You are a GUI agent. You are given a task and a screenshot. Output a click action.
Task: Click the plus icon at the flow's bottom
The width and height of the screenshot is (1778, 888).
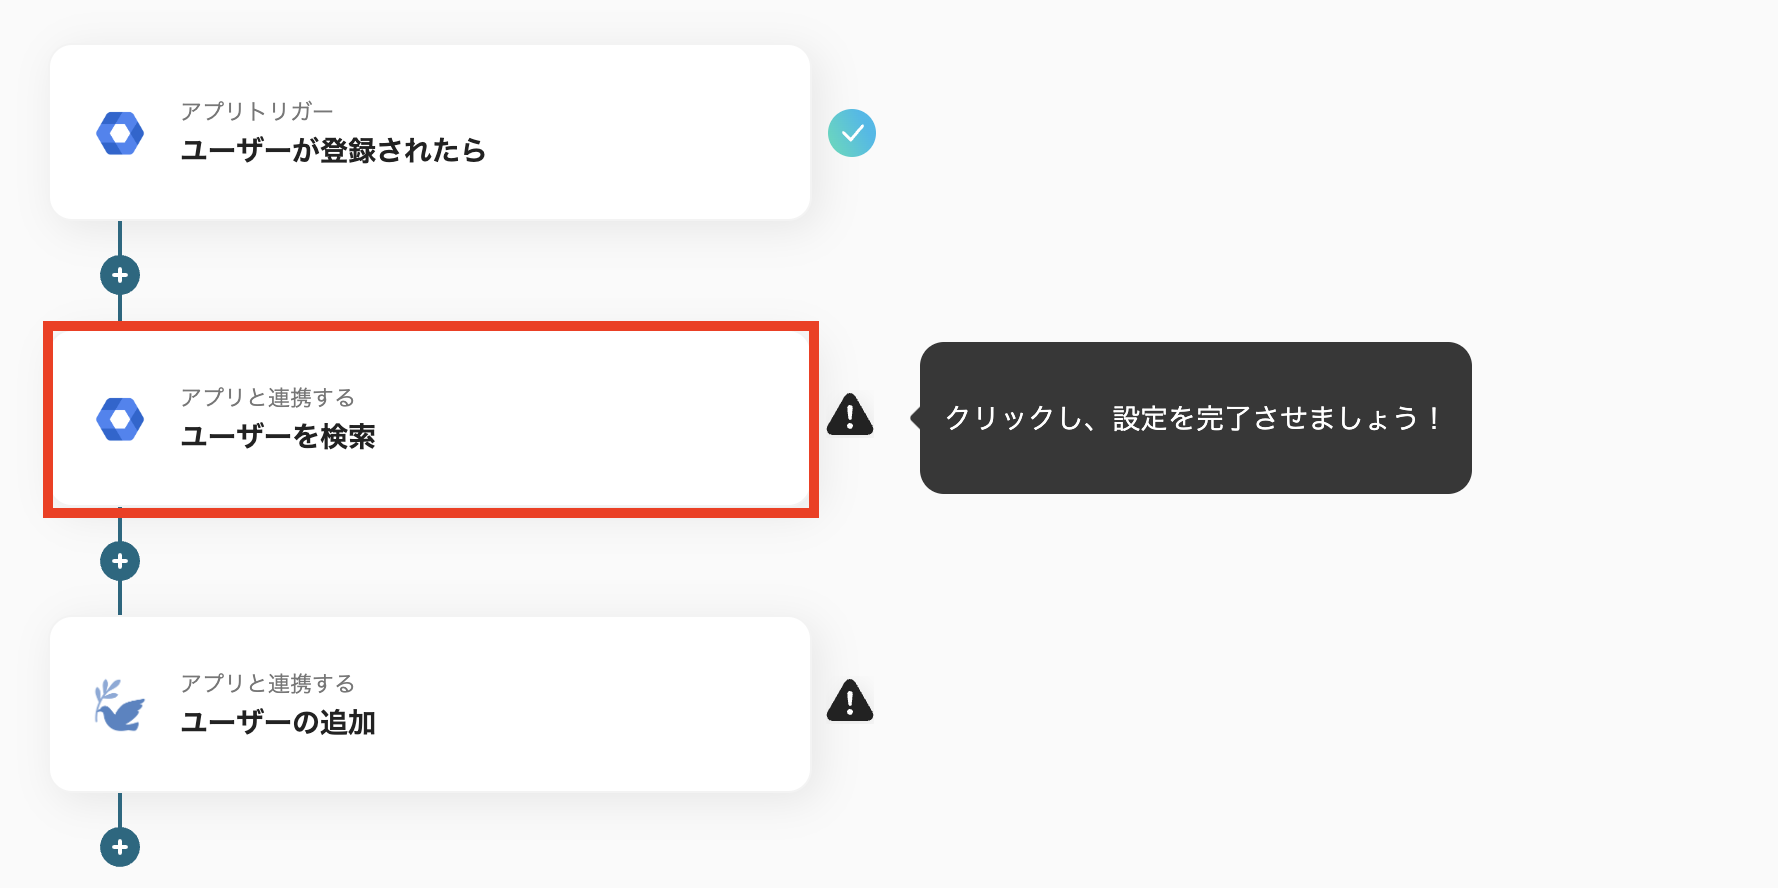pos(119,847)
